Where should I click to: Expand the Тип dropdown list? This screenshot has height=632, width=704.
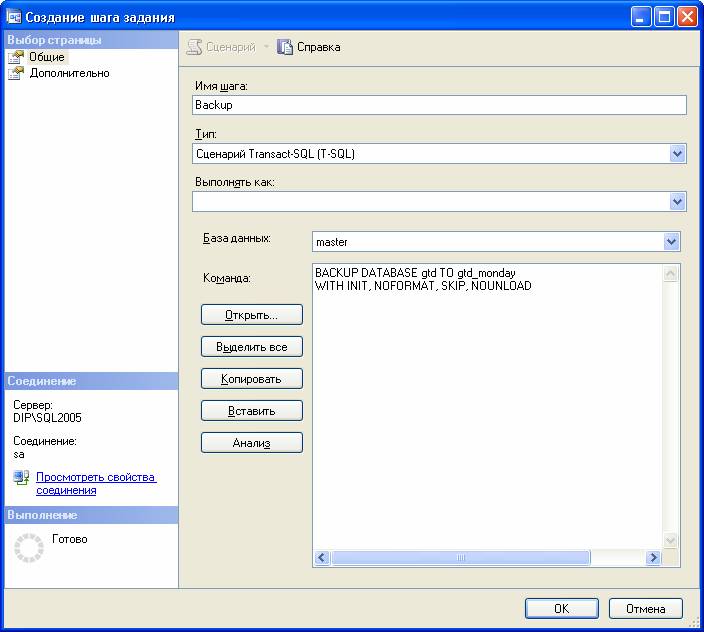tap(677, 154)
